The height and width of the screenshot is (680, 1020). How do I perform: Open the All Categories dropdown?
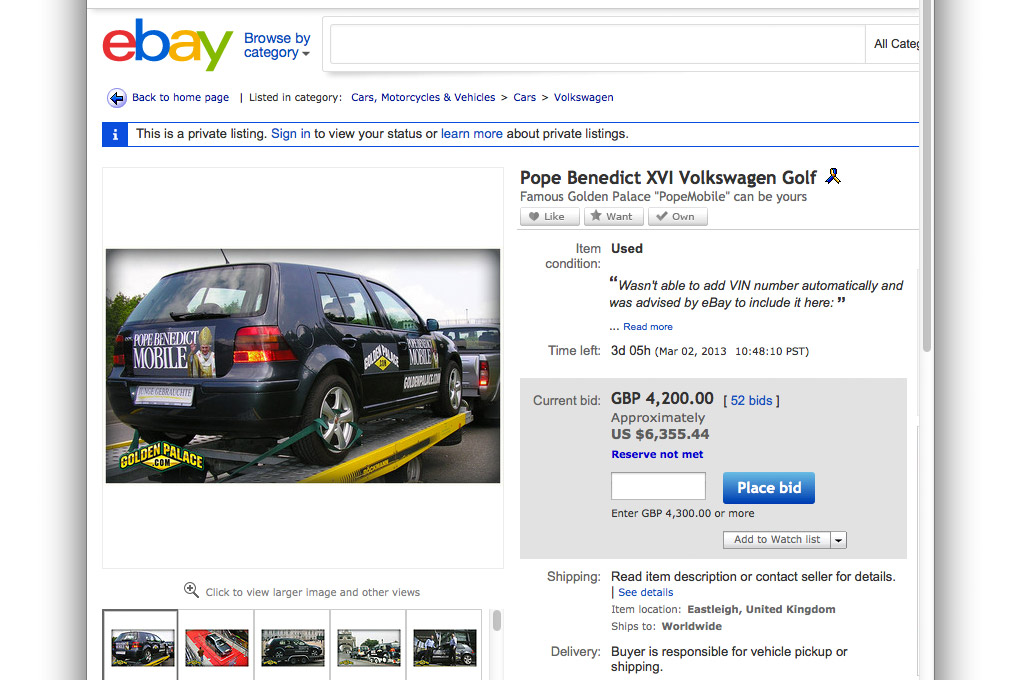click(x=892, y=44)
